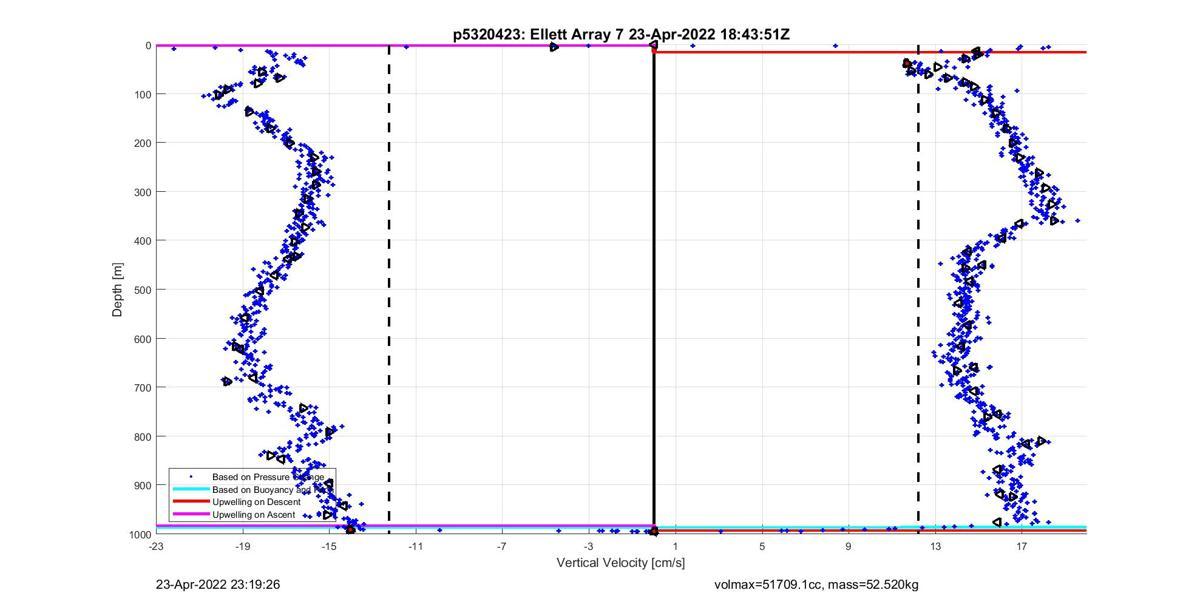
Task: Click the timestamp "23-Apr-2022 23:19:26"
Action: (x=217, y=584)
